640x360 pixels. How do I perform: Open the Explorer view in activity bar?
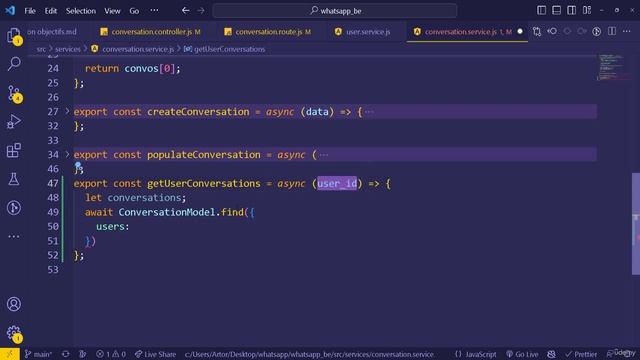[14, 36]
